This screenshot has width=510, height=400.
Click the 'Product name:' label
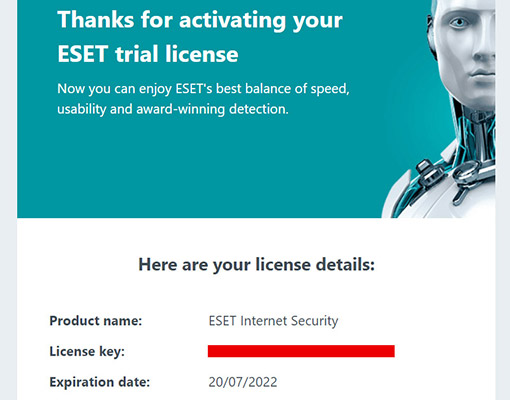[96, 321]
